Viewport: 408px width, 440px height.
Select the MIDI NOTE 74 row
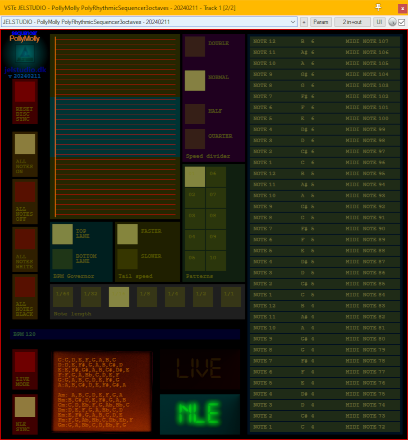pyautogui.click(x=325, y=405)
